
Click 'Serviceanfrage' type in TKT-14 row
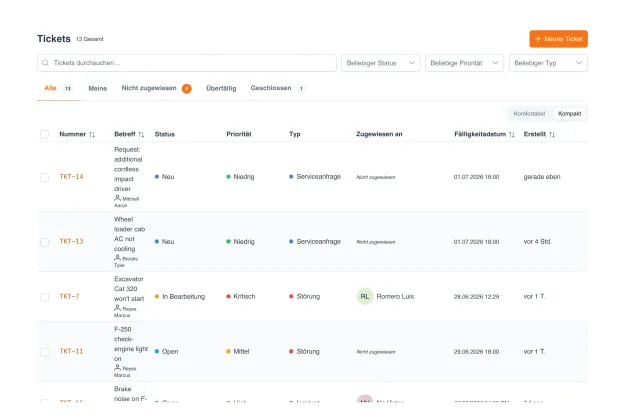(x=318, y=177)
